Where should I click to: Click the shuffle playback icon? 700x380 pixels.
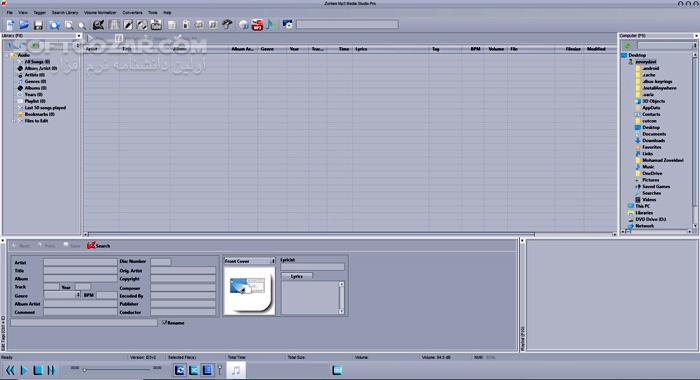[x=194, y=370]
